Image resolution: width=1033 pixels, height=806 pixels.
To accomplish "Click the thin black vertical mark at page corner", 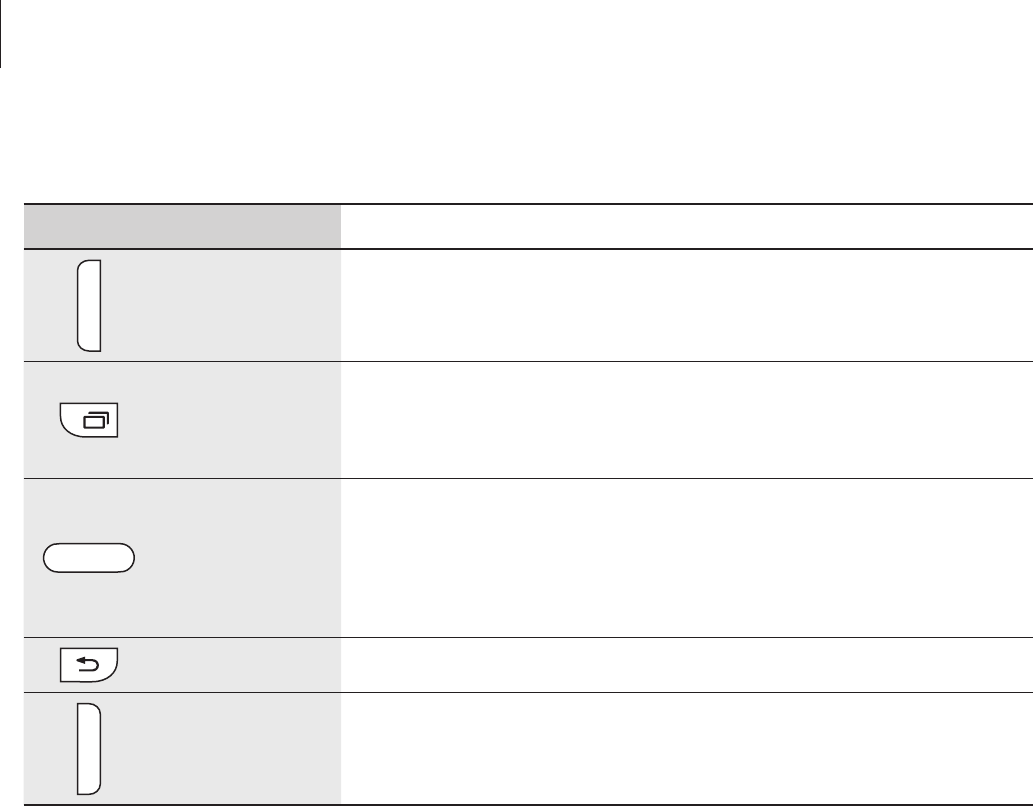I will 1,34.
